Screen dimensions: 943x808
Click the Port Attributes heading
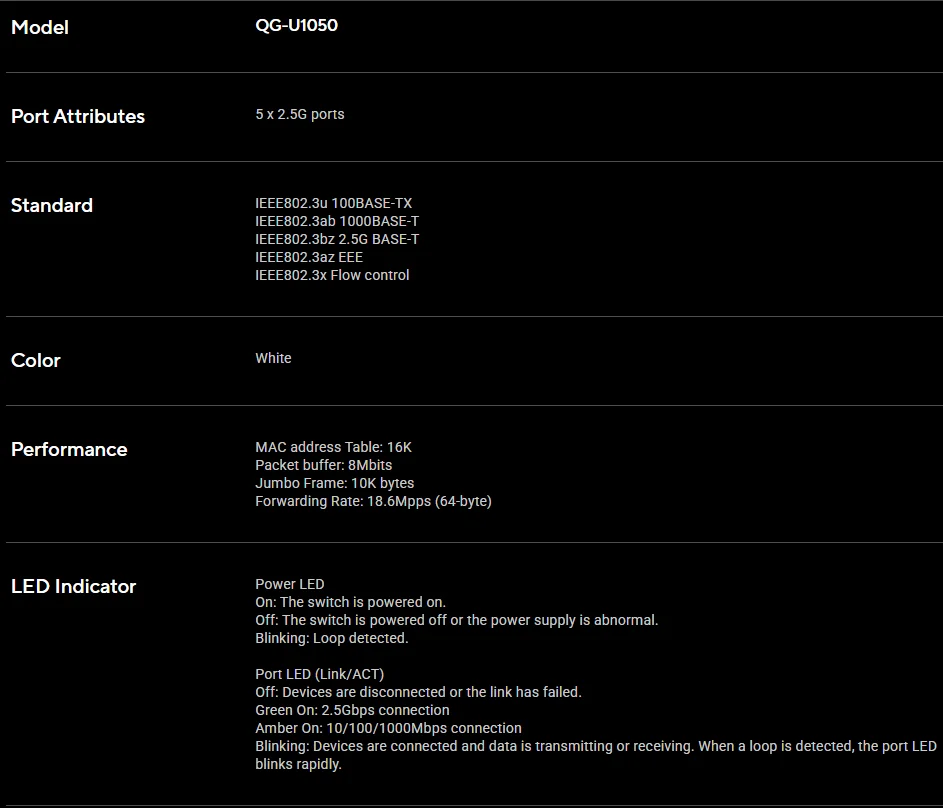coord(78,116)
